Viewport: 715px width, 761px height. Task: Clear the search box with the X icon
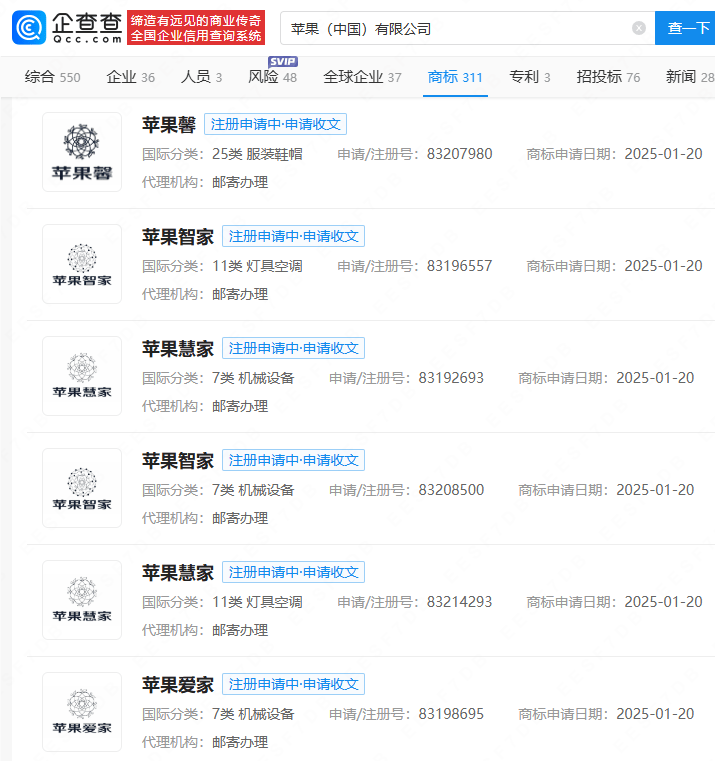pyautogui.click(x=639, y=28)
